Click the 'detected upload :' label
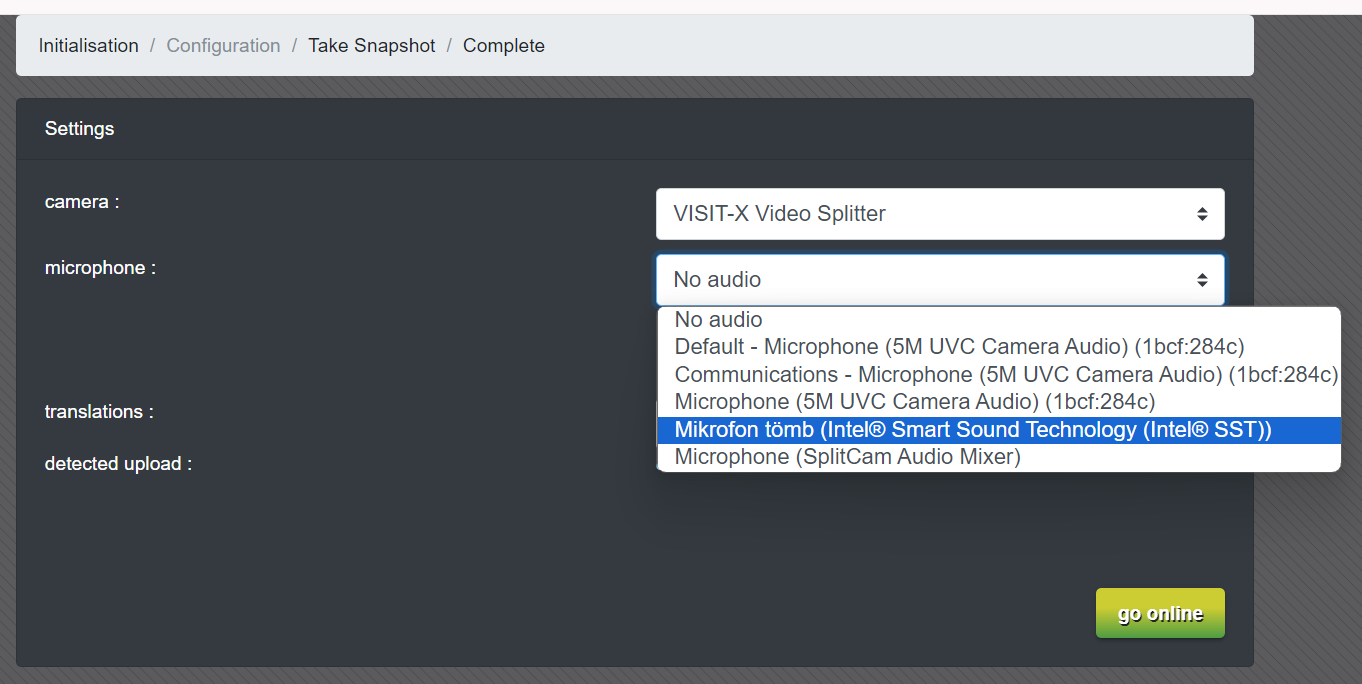This screenshot has height=684, width=1362. click(x=118, y=464)
